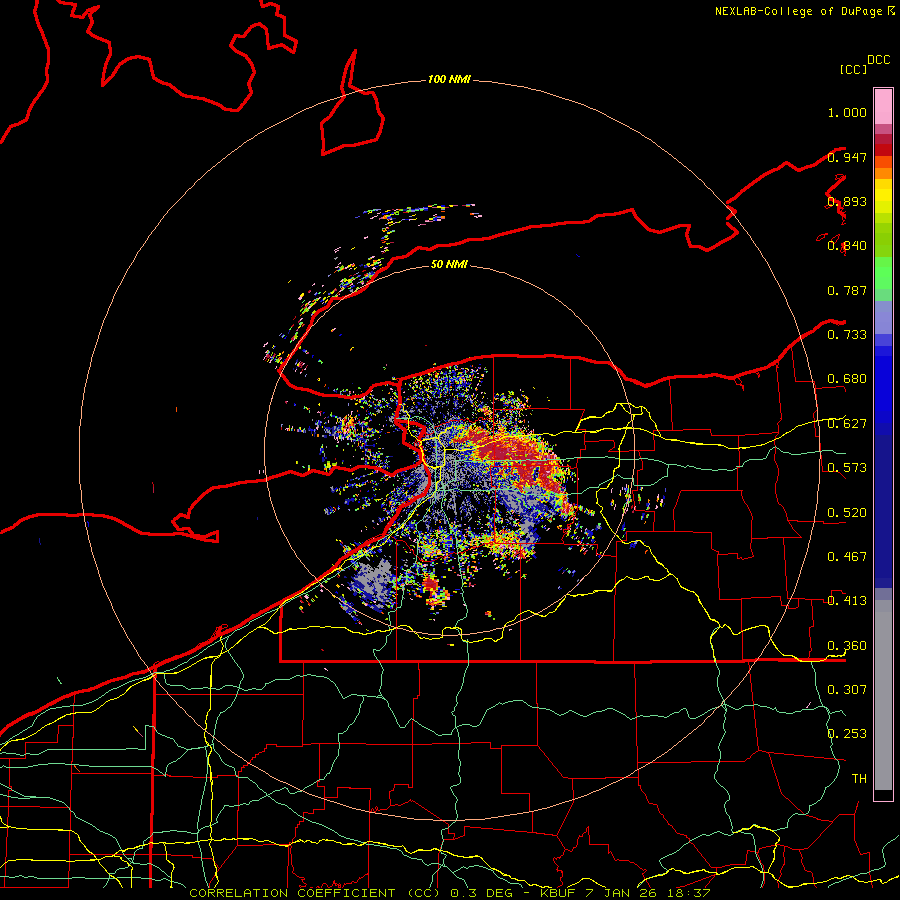Pick the gray segment of color bar

coord(883,695)
